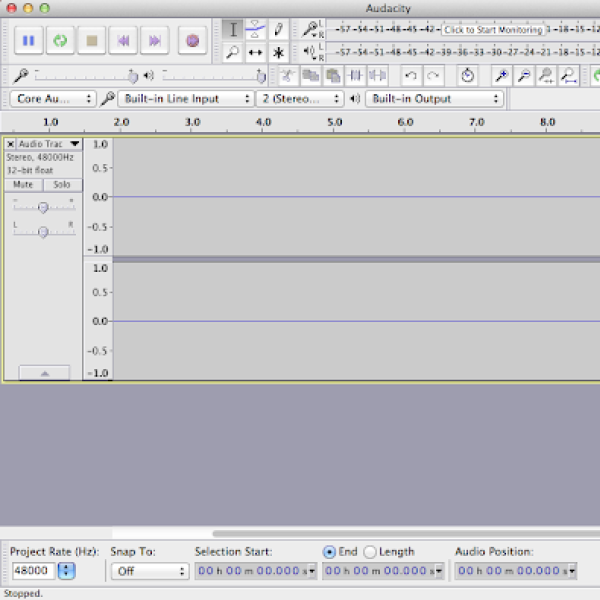Click Fit Selection zoom icon
600x600 pixels.
click(546, 76)
